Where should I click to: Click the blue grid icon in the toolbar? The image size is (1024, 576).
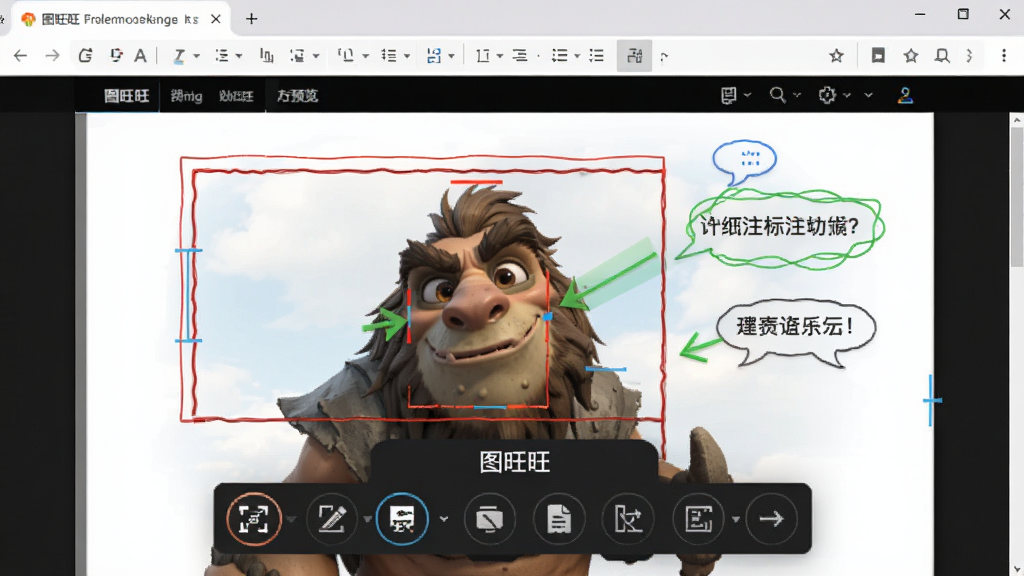click(x=434, y=56)
